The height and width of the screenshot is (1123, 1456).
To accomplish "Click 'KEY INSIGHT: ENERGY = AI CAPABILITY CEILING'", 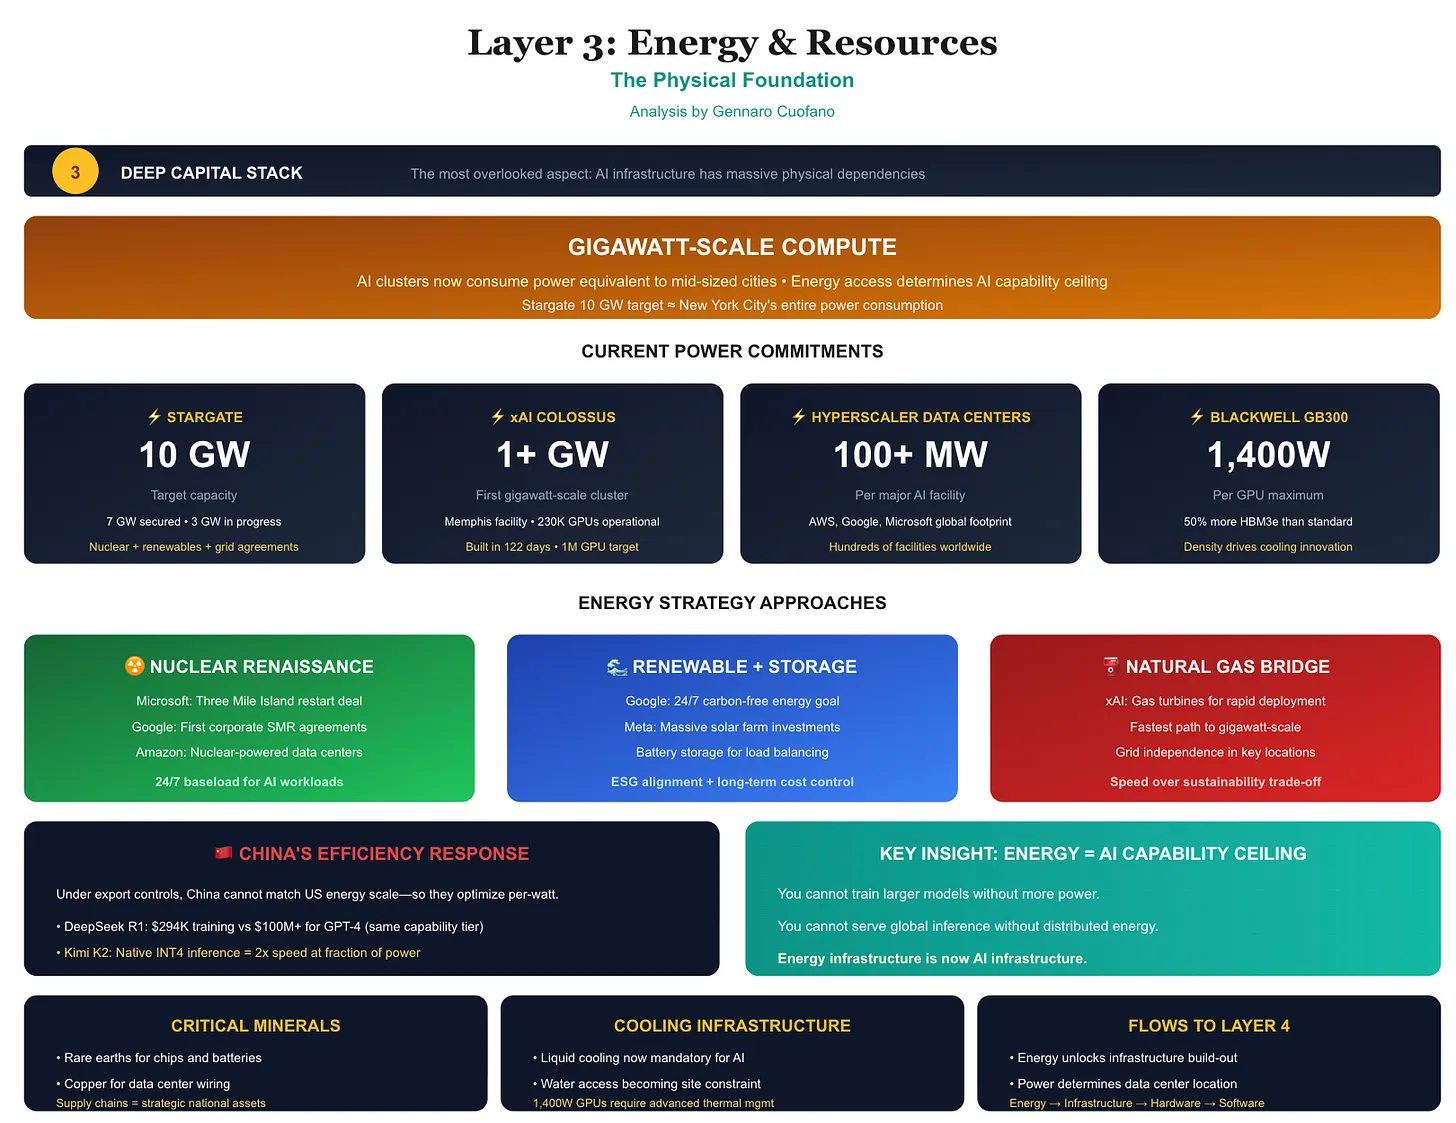I will point(1093,854).
